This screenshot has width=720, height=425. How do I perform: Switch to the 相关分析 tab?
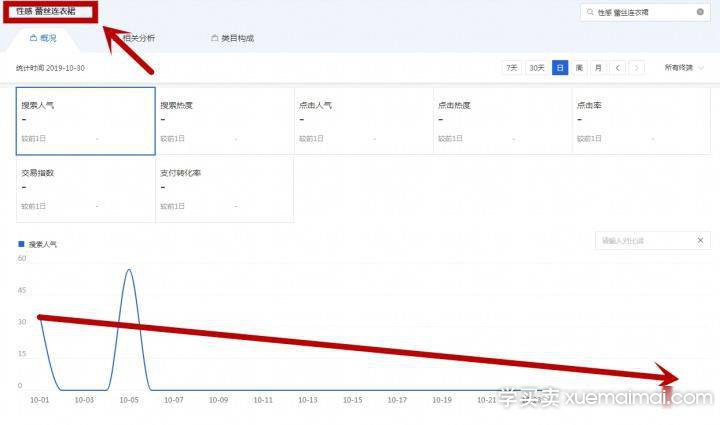(139, 38)
